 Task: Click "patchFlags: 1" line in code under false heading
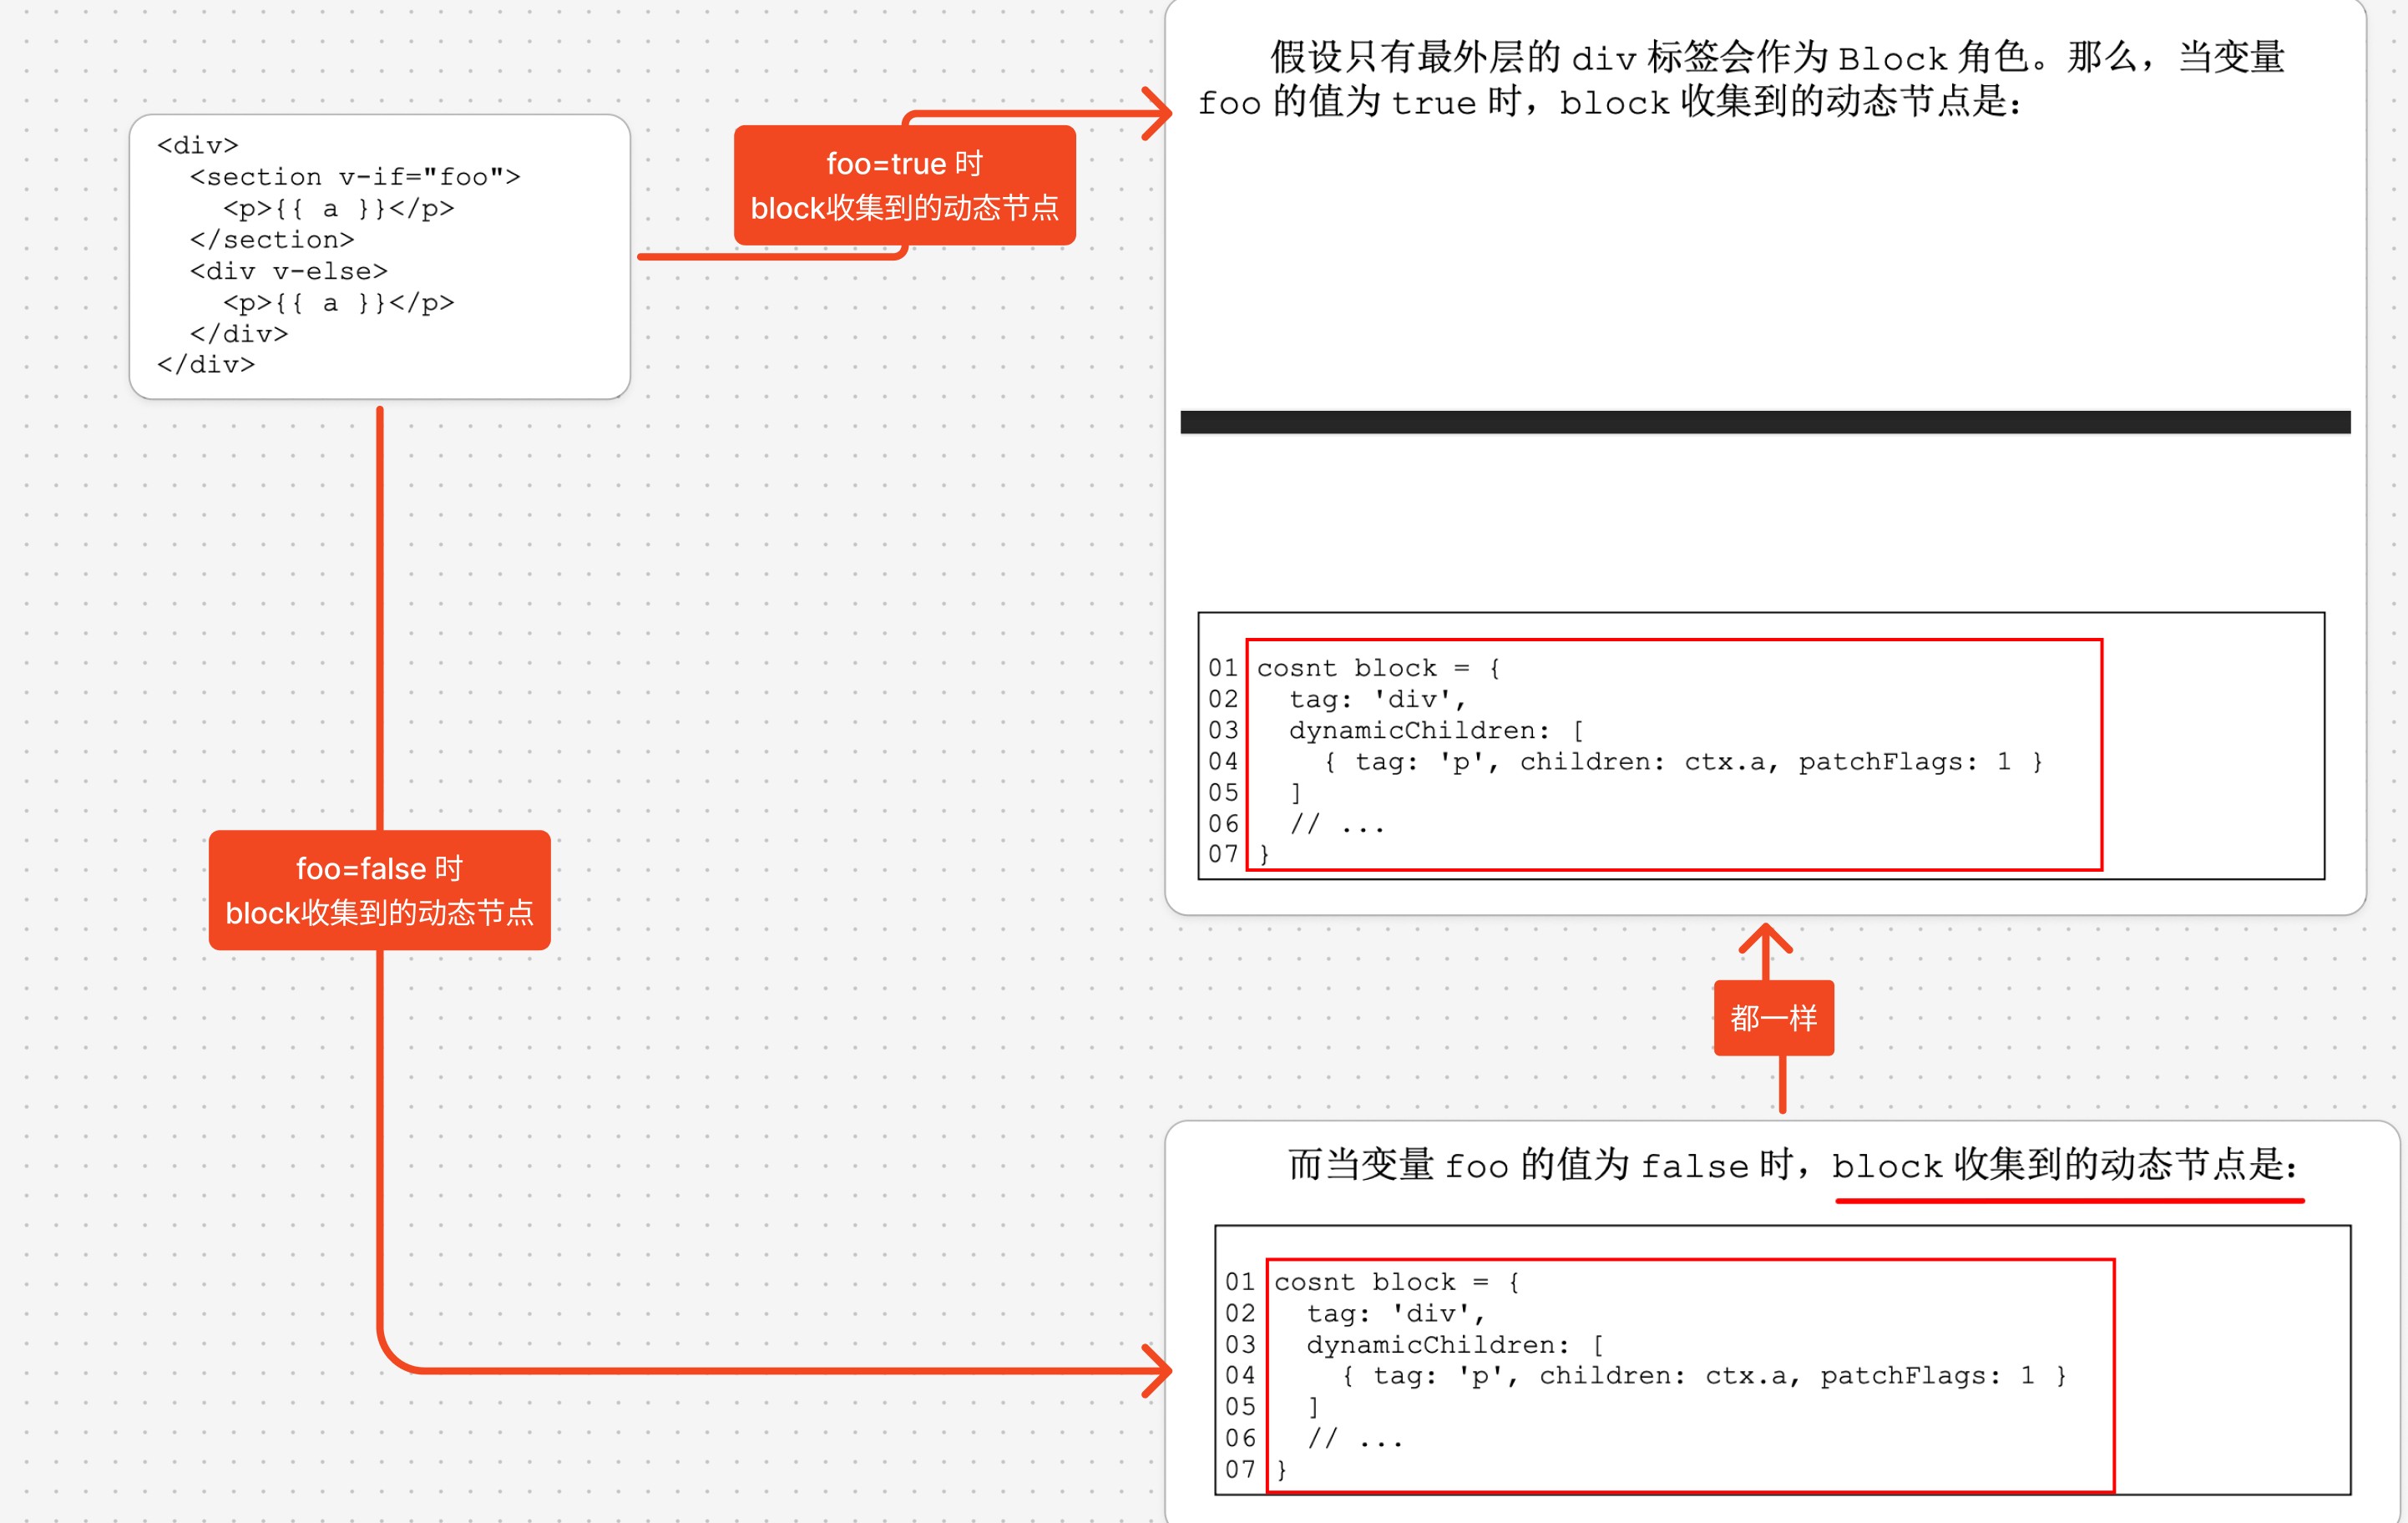click(x=1703, y=1376)
